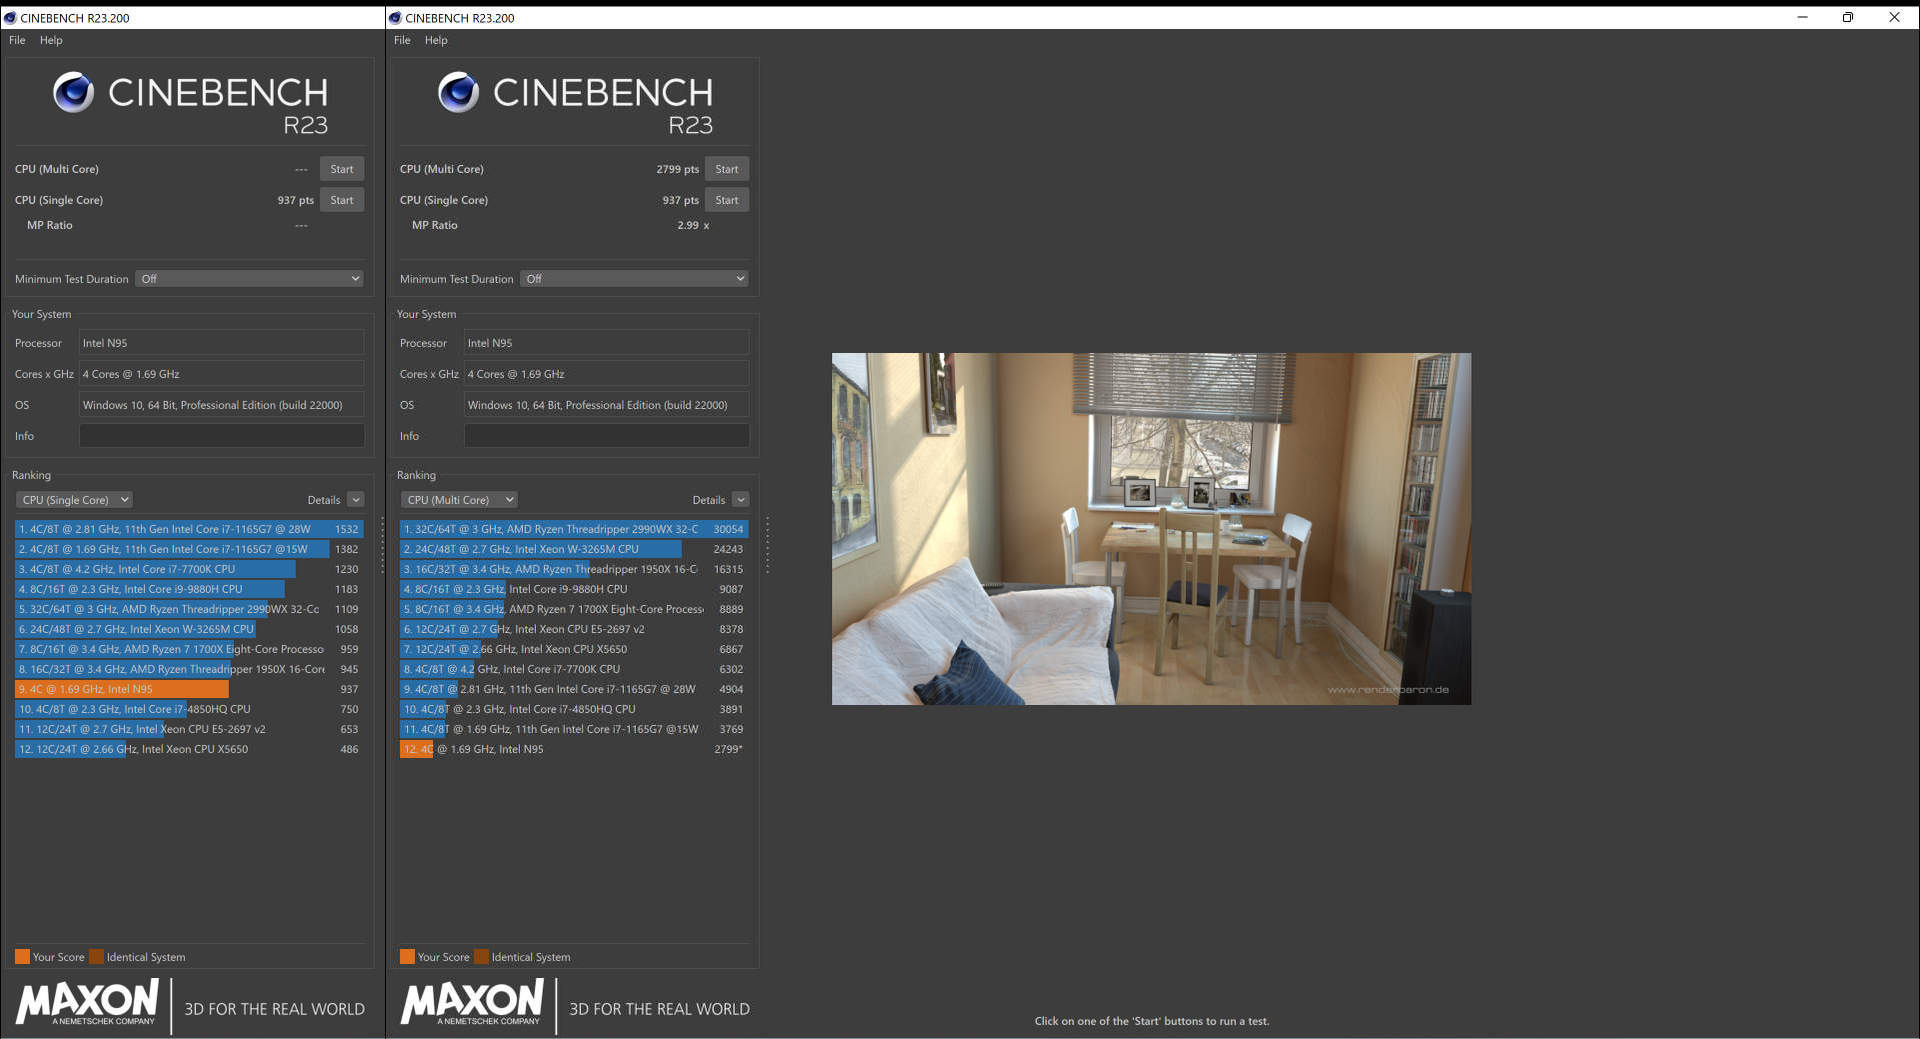The height and width of the screenshot is (1039, 1920).
Task: Open CPU (Multi Core) ranking dropdown
Action: coord(459,500)
